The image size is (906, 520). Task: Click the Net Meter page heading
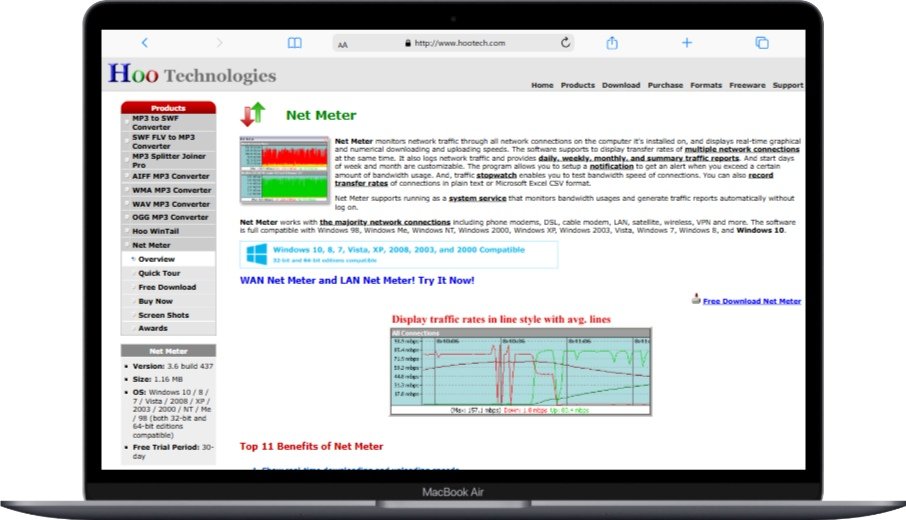[321, 115]
